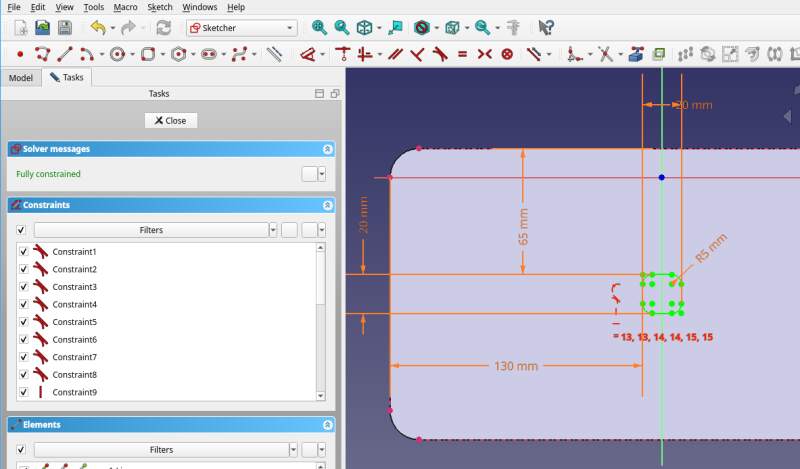Toggle construction geometry mode
The width and height of the screenshot is (800, 469).
(x=274, y=54)
